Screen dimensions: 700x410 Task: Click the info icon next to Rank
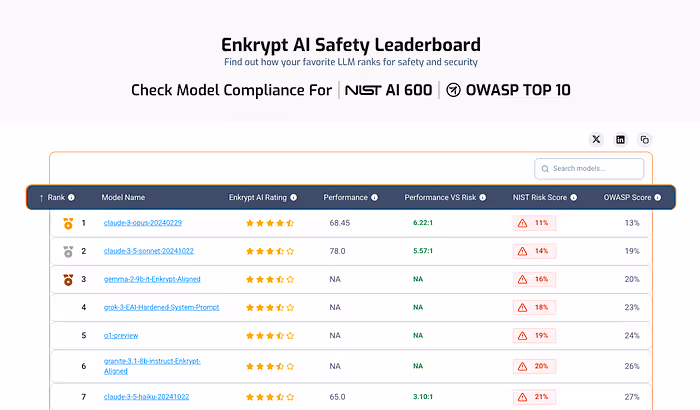[71, 197]
